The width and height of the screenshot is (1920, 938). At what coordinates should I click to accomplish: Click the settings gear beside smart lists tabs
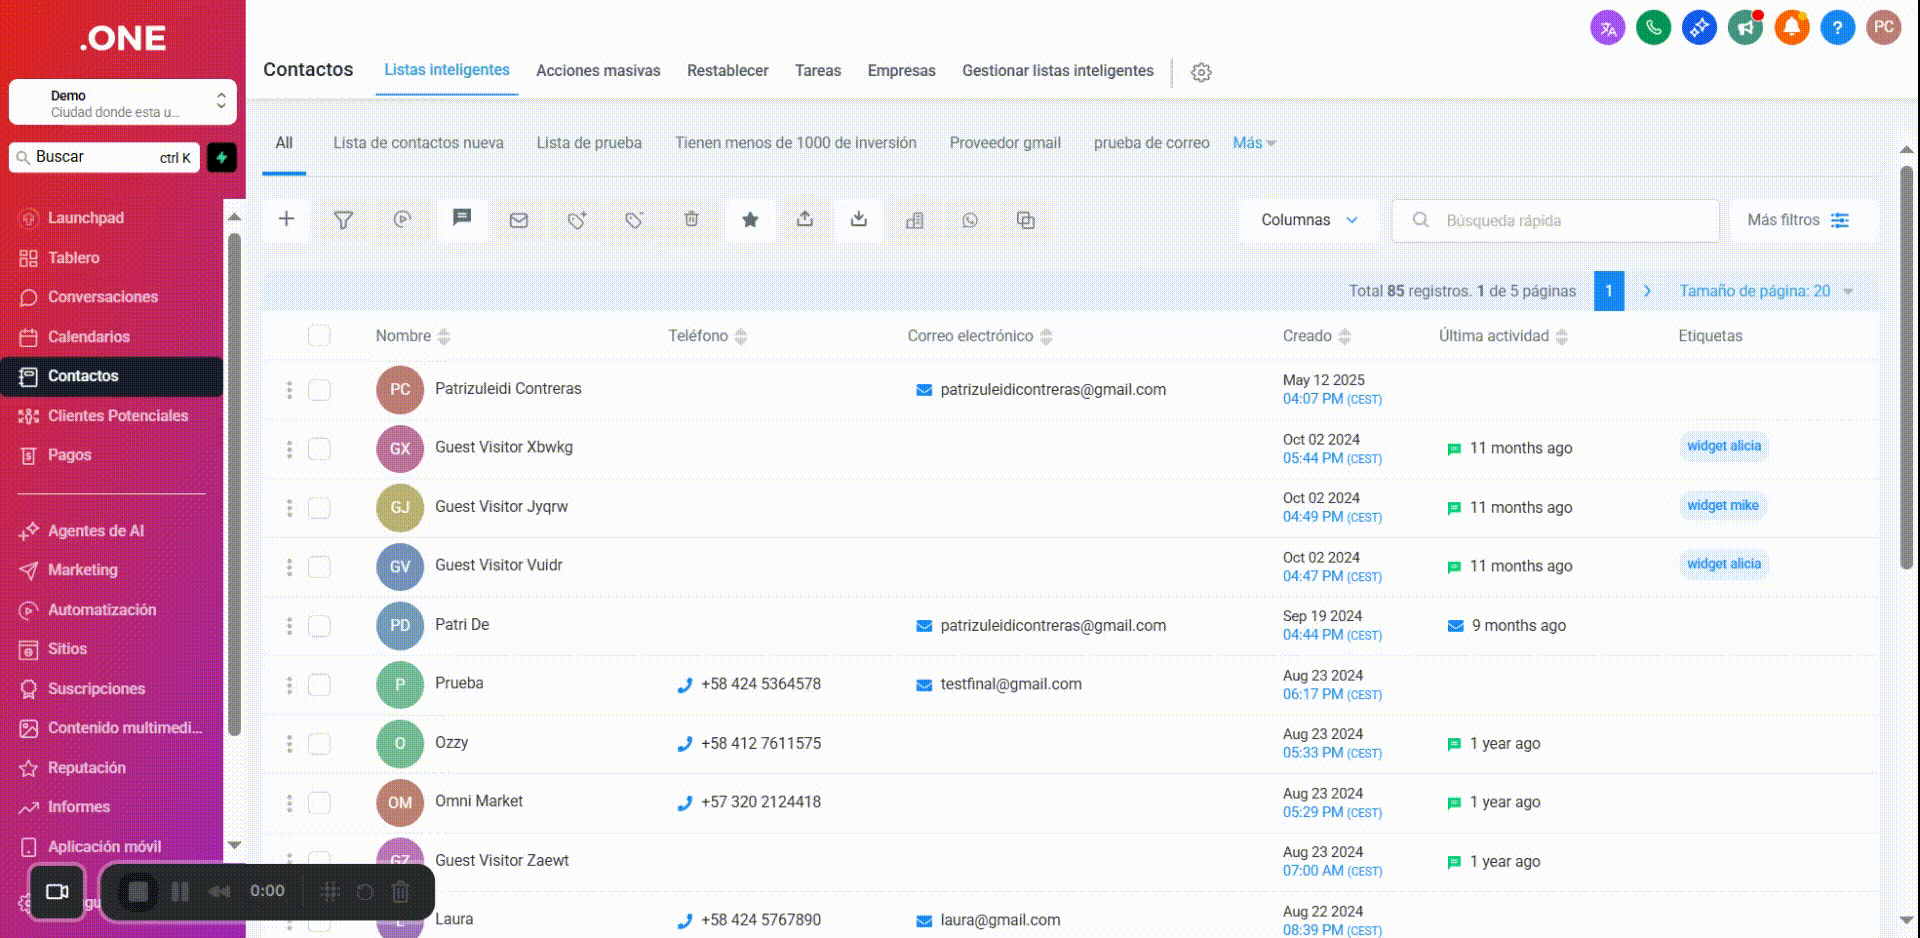pyautogui.click(x=1201, y=72)
